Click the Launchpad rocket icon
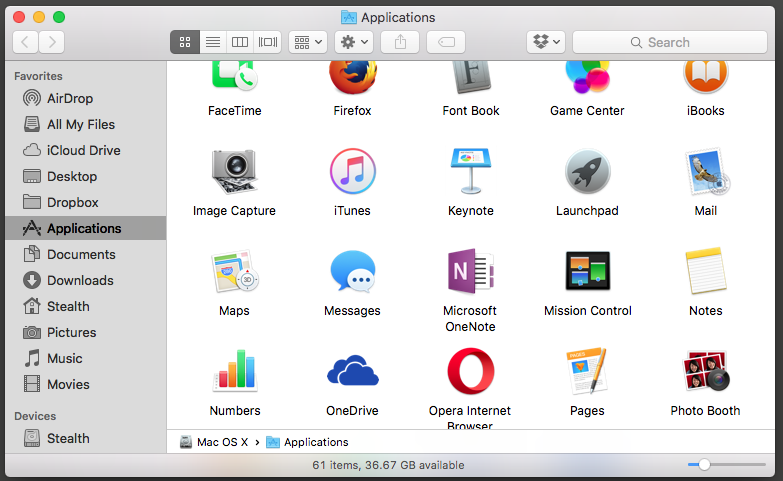The image size is (783, 481). (x=587, y=171)
